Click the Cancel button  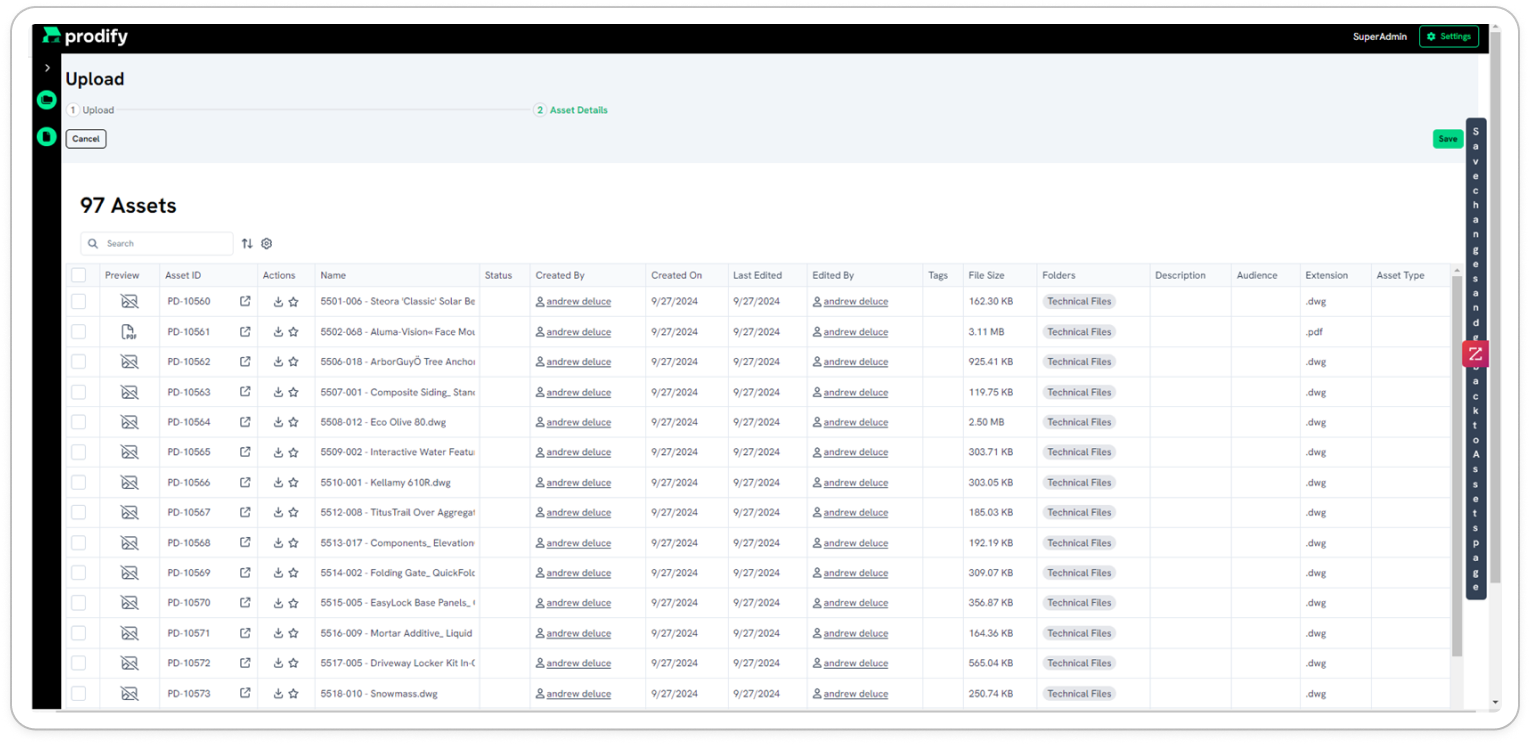[86, 139]
